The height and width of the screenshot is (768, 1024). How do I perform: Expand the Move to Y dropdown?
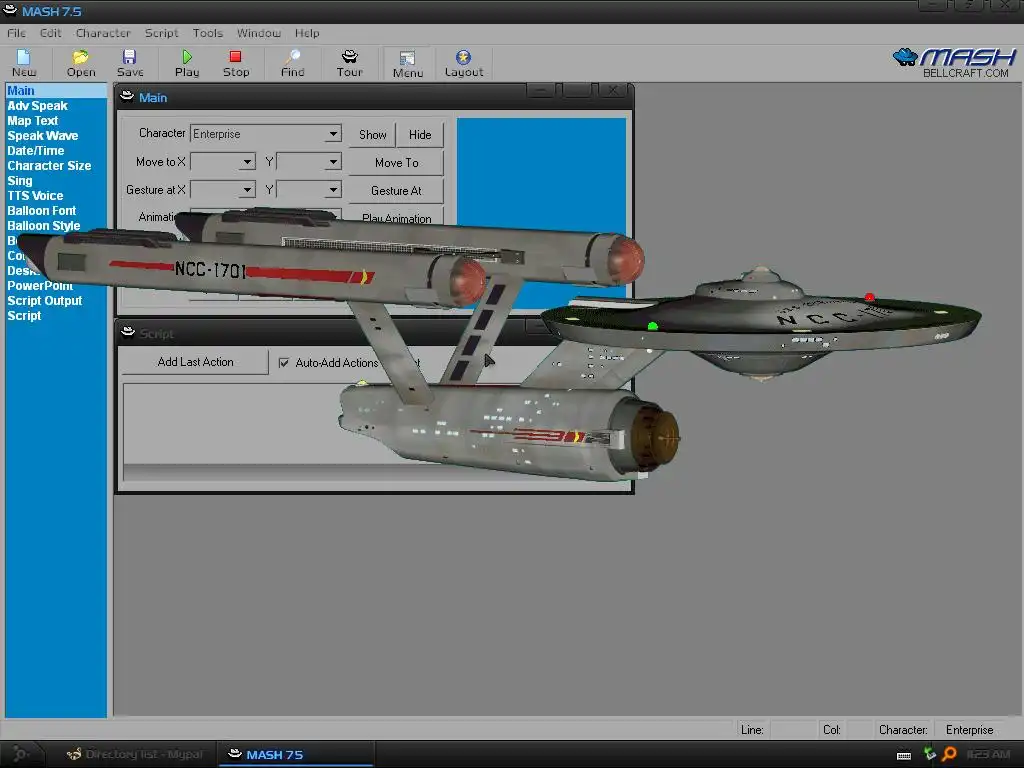point(333,161)
